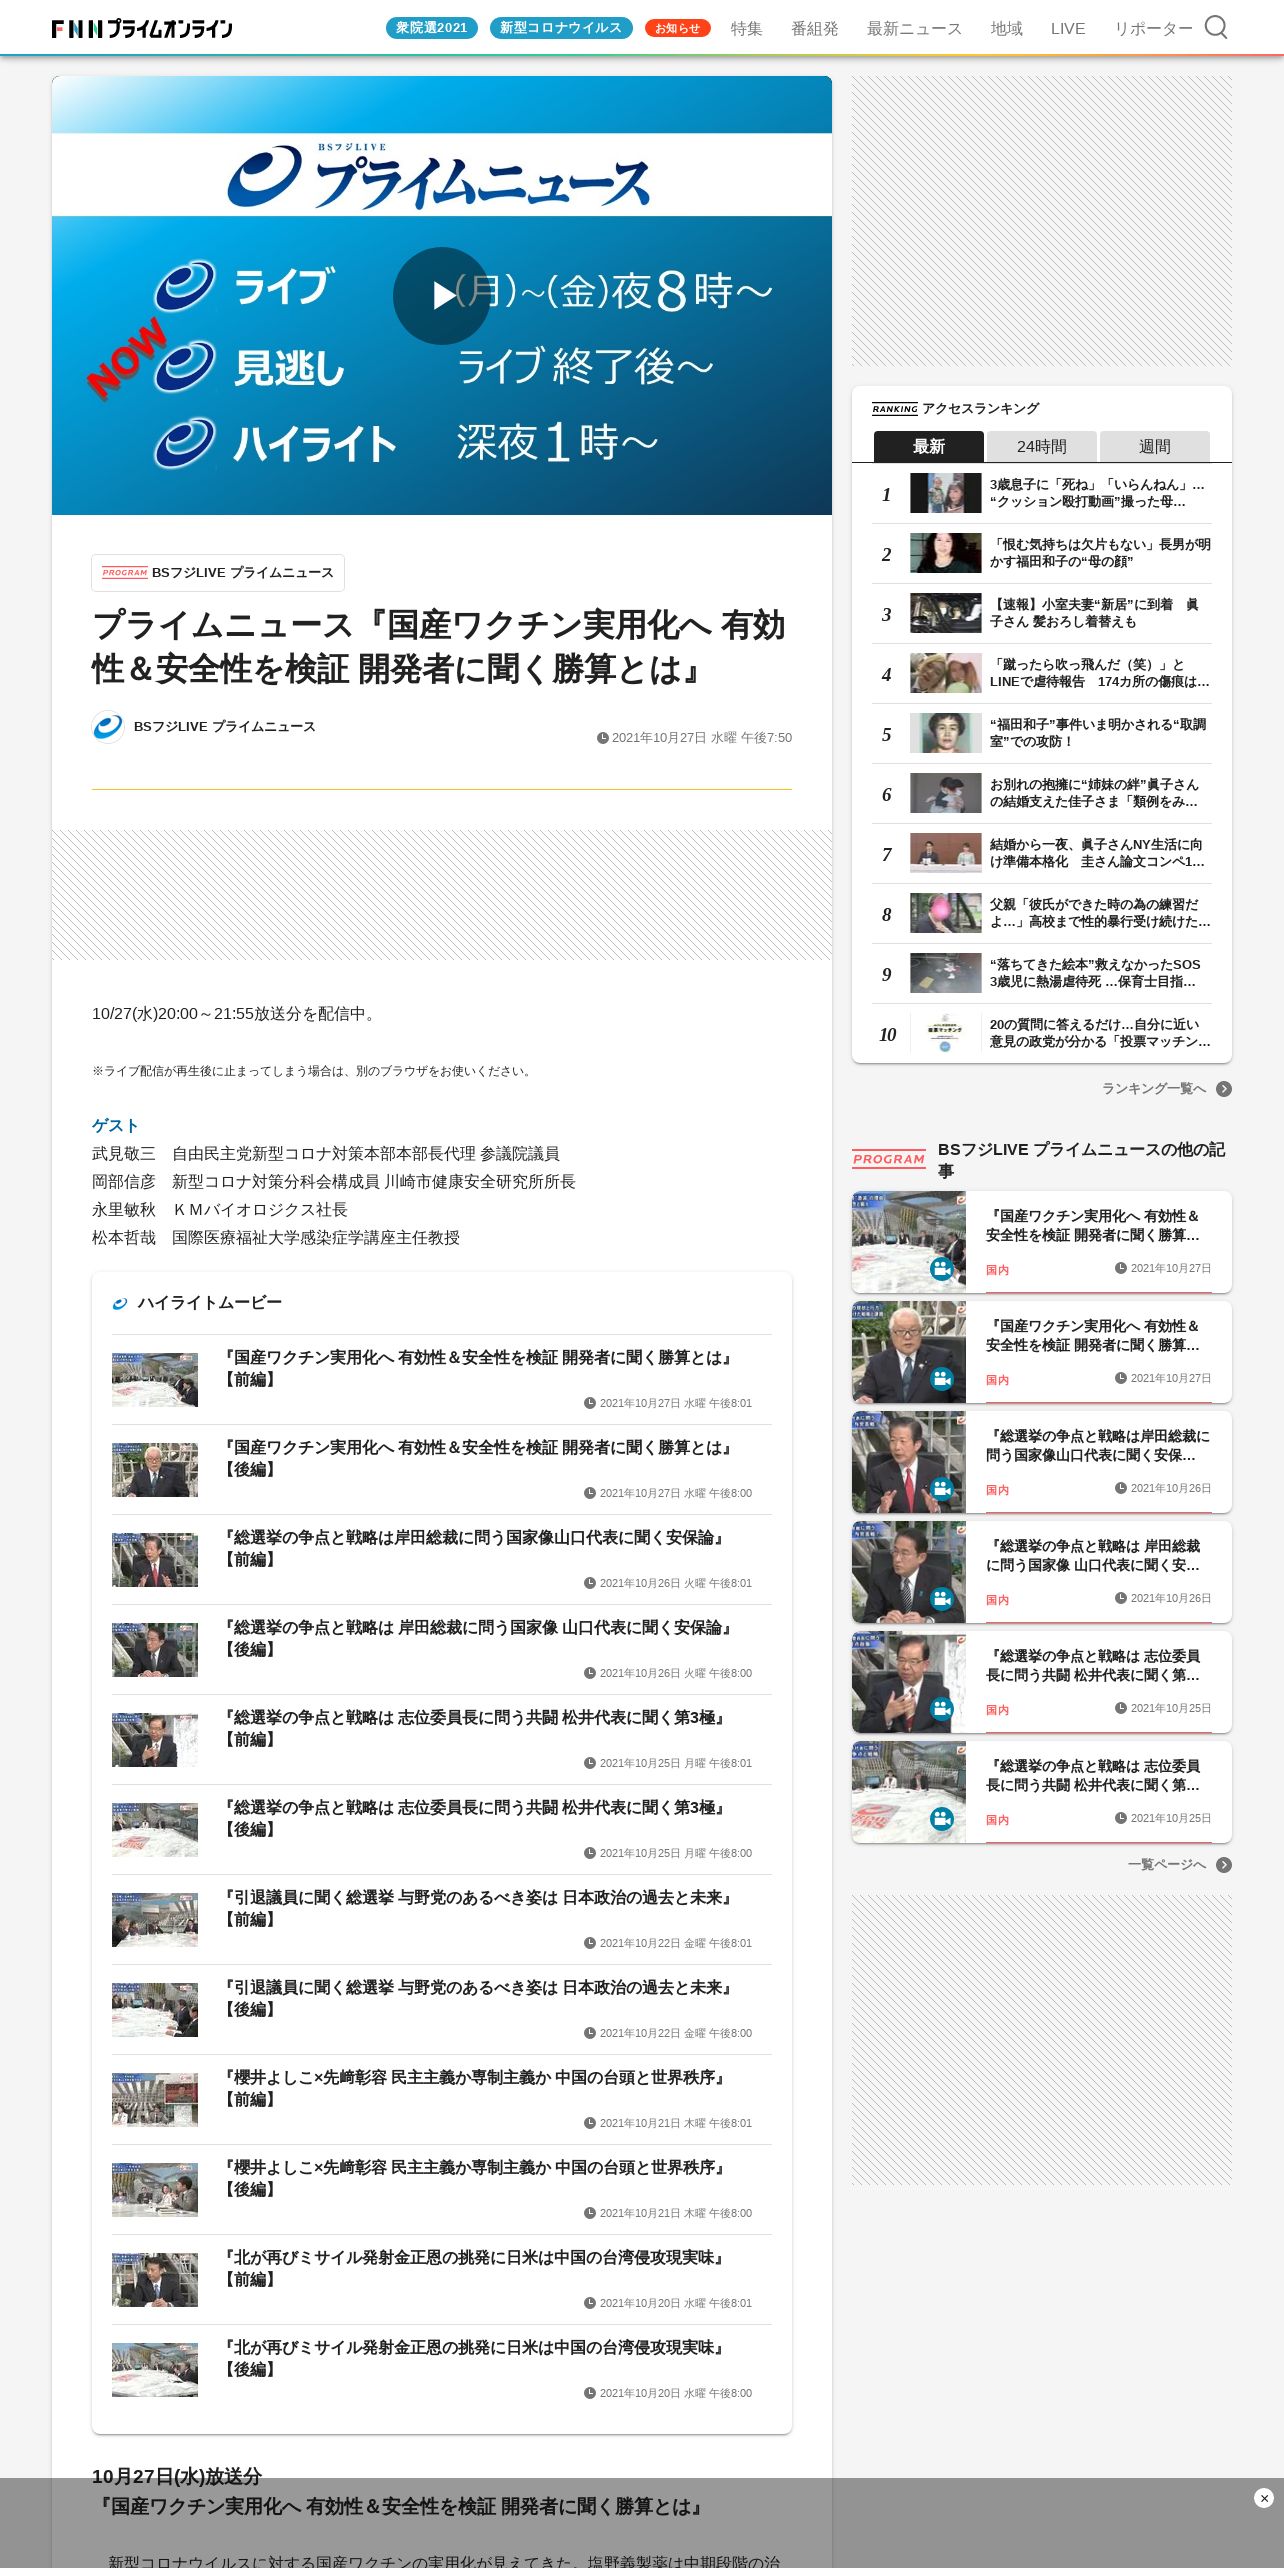The width and height of the screenshot is (1284, 2568).
Task: Open the 最新ニュース menu
Action: click(x=914, y=29)
